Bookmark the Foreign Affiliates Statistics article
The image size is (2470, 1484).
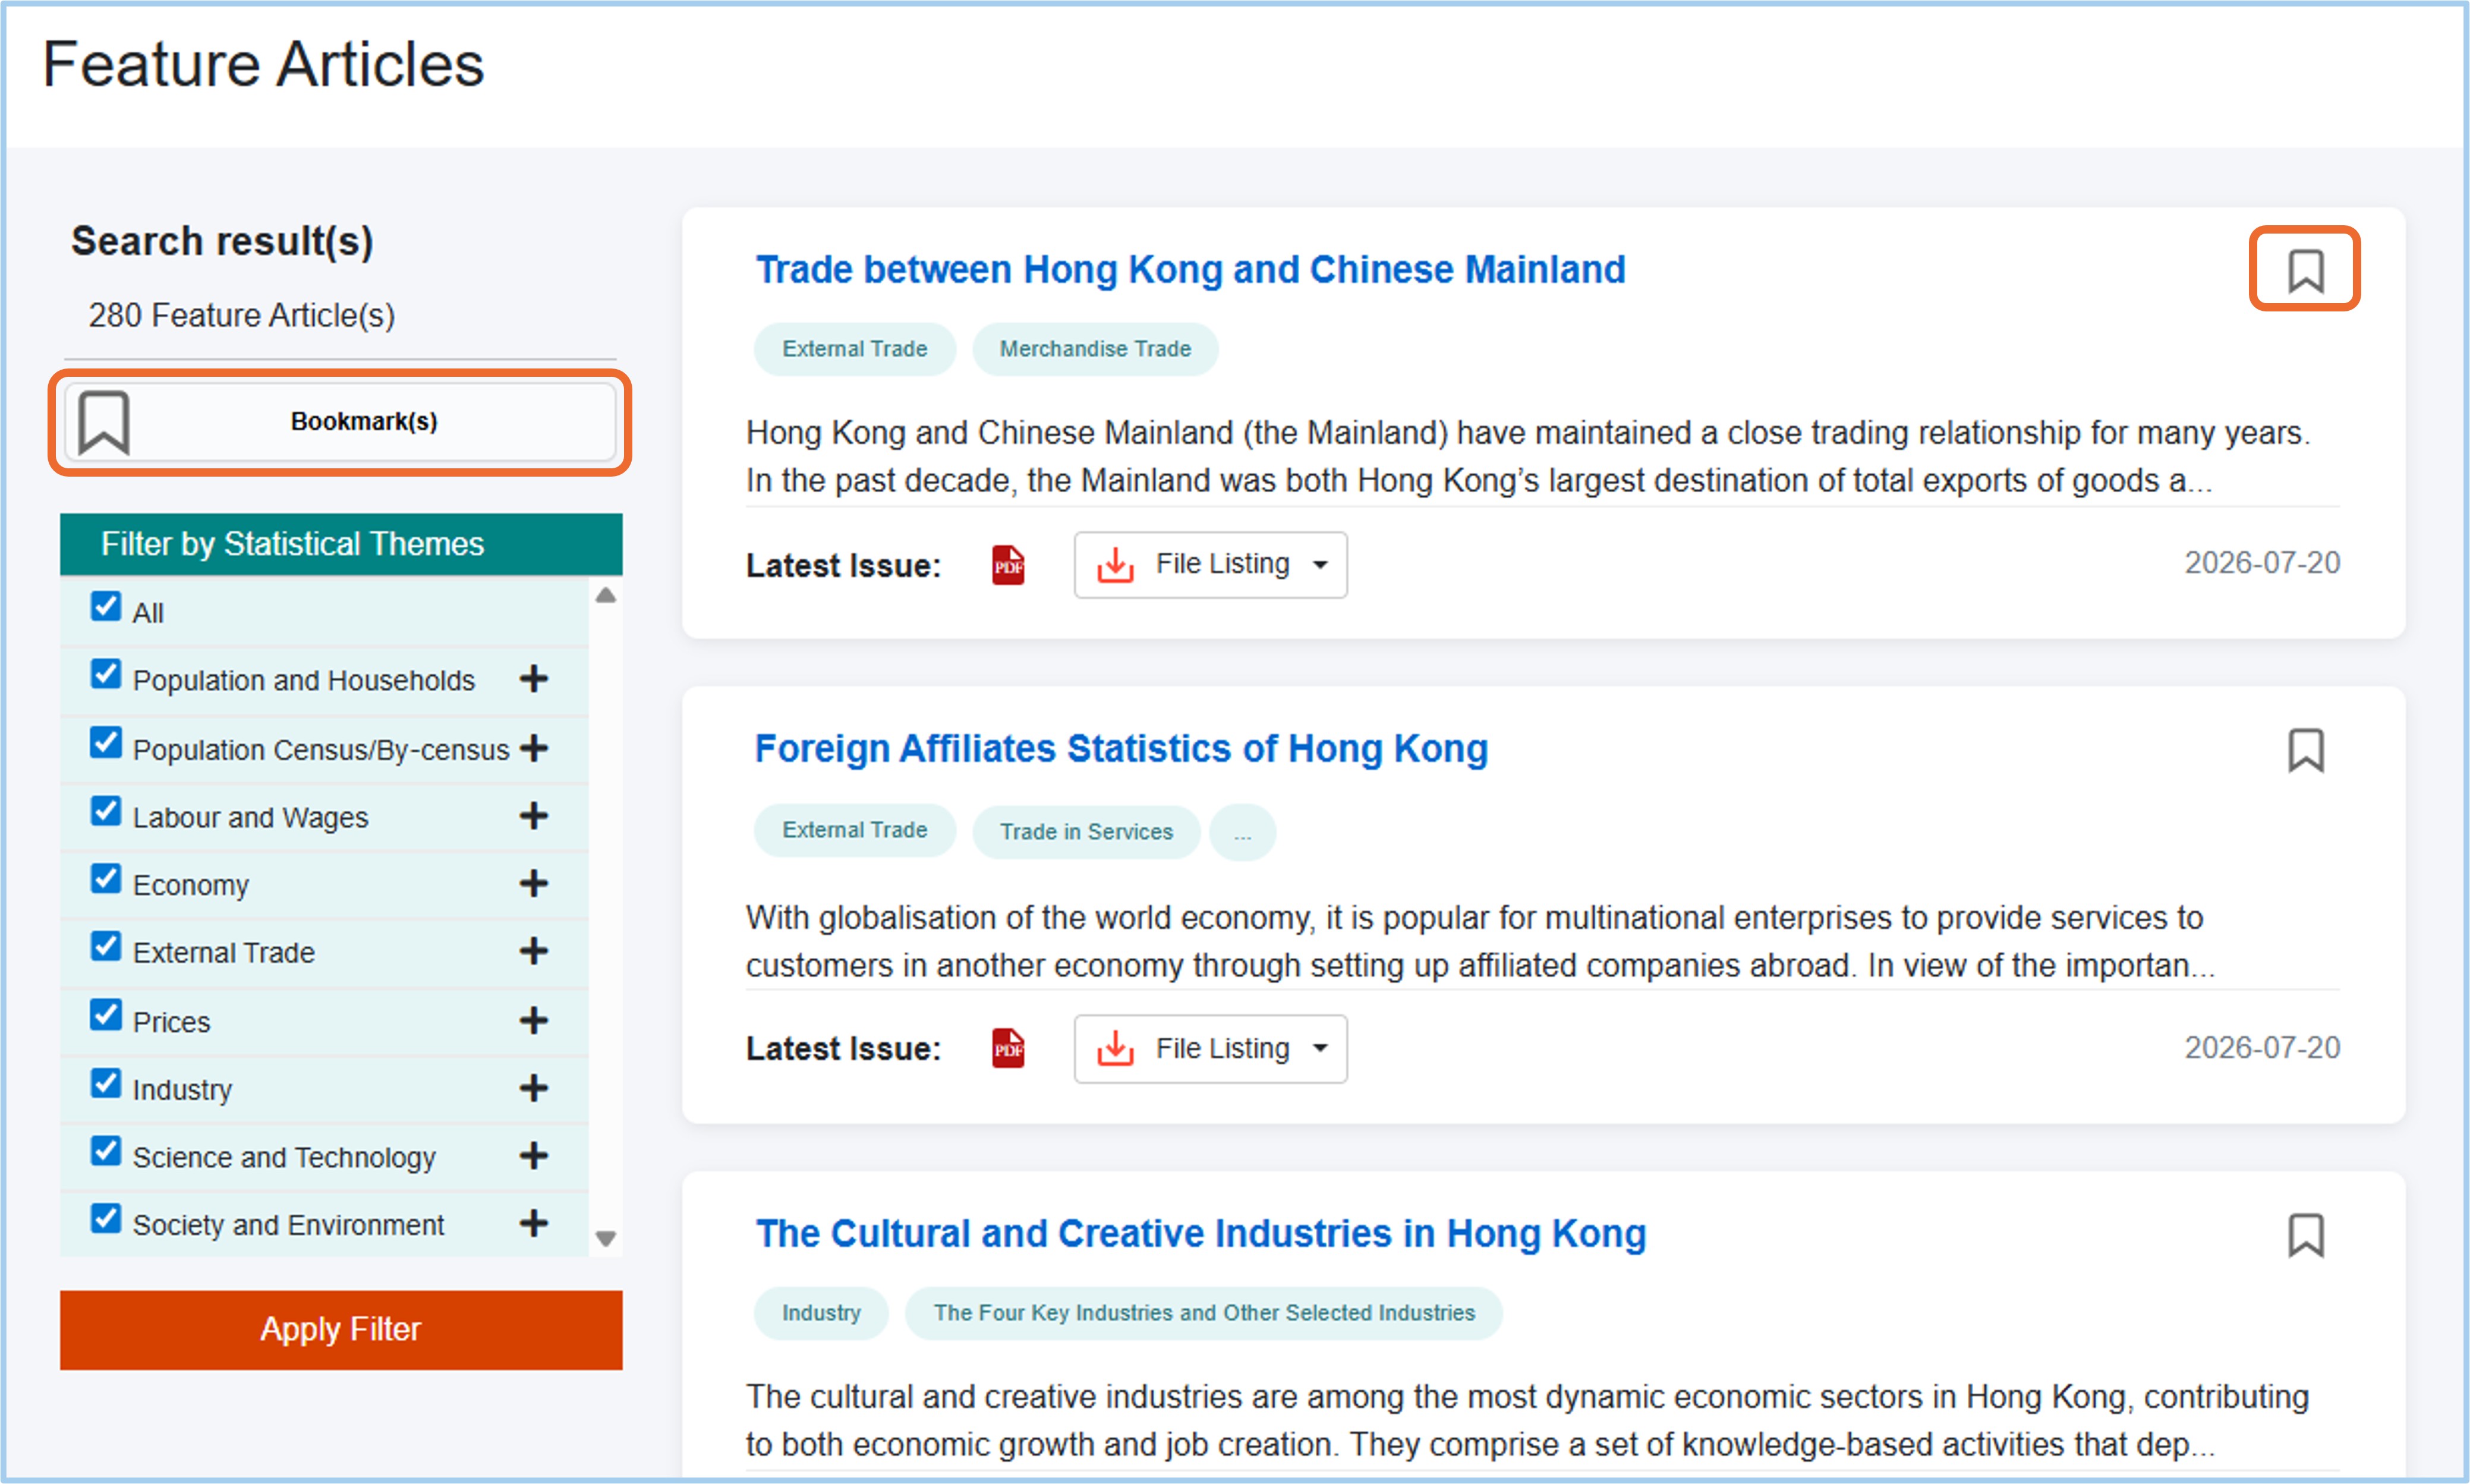tap(2305, 750)
